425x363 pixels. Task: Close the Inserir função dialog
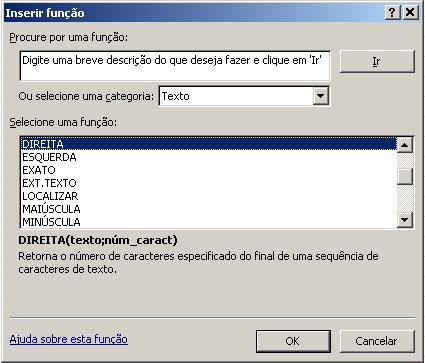coord(410,13)
